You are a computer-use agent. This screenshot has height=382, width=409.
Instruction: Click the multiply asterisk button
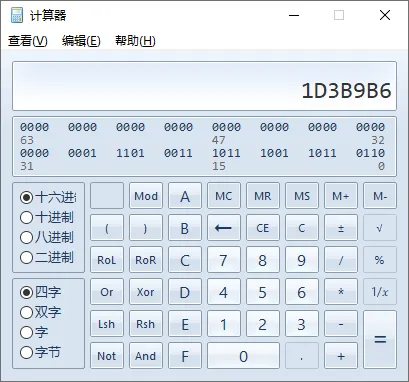341,292
